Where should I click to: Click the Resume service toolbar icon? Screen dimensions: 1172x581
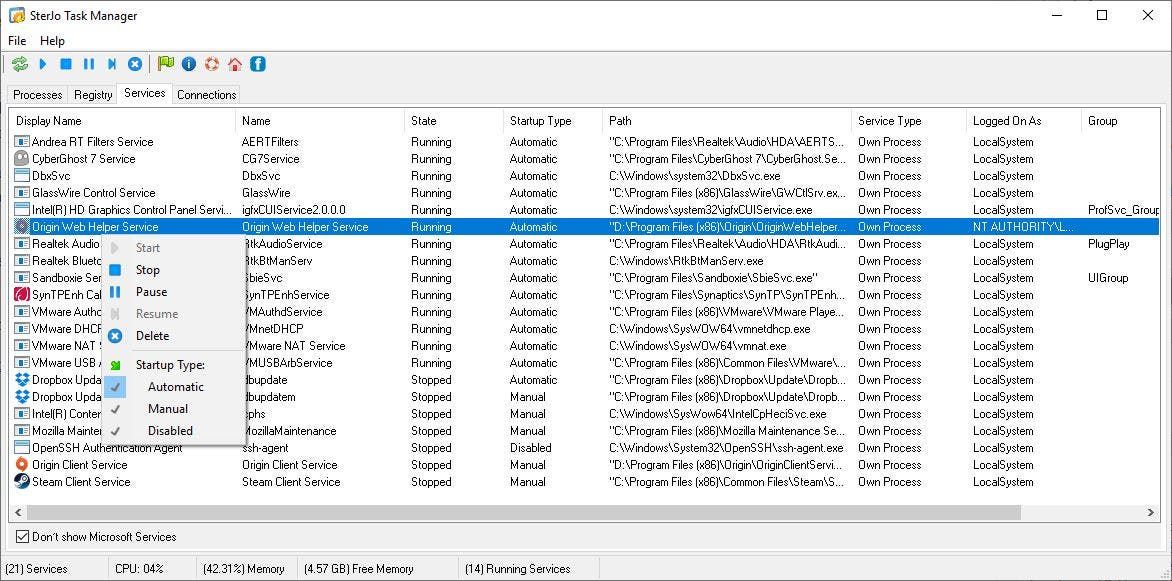click(x=112, y=64)
